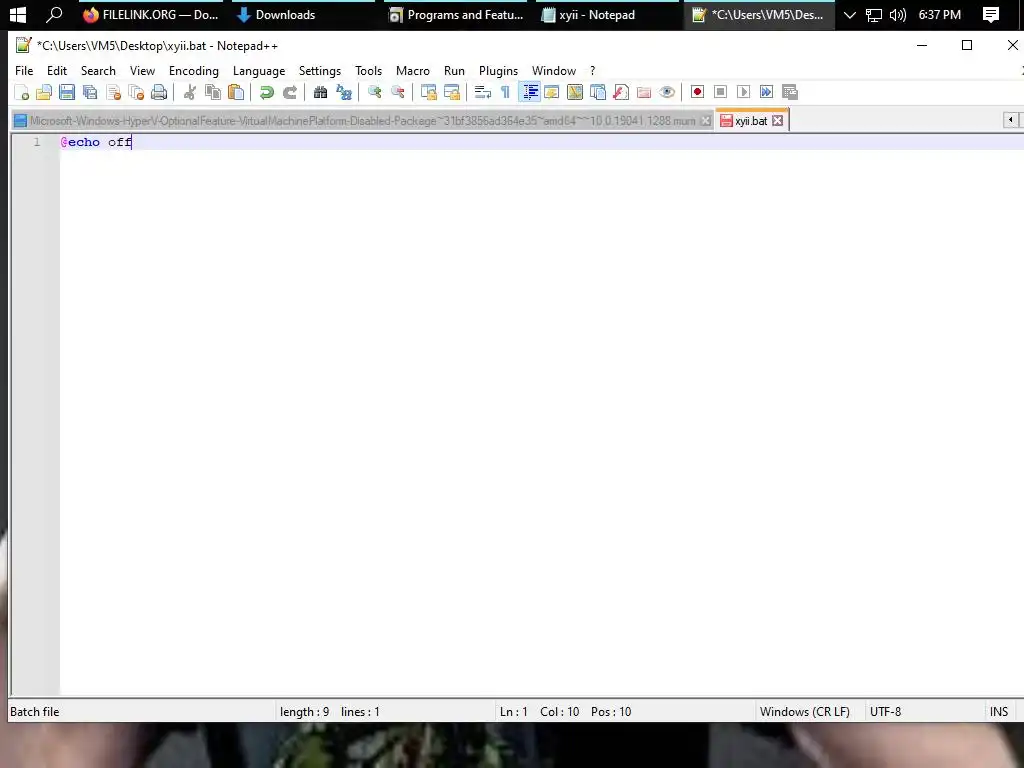The width and height of the screenshot is (1024, 768).
Task: Open the Plugins menu
Action: point(498,71)
